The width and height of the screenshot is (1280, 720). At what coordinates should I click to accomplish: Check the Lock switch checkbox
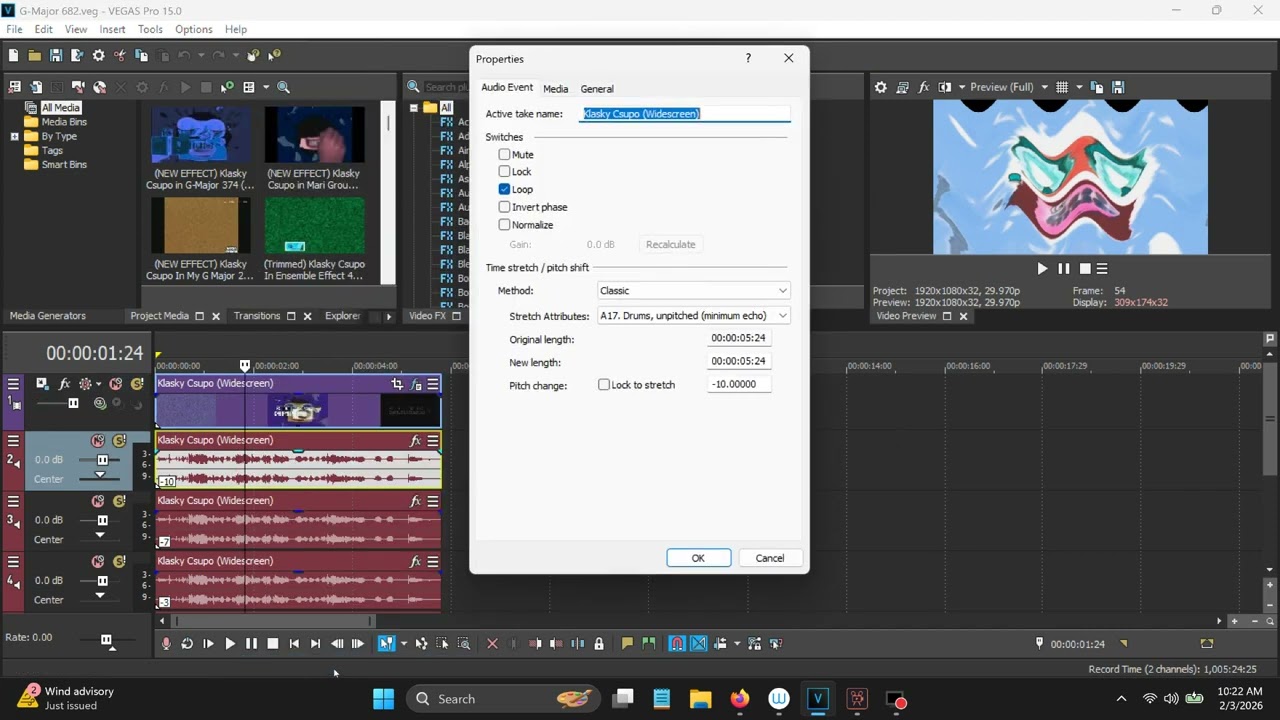pos(504,172)
